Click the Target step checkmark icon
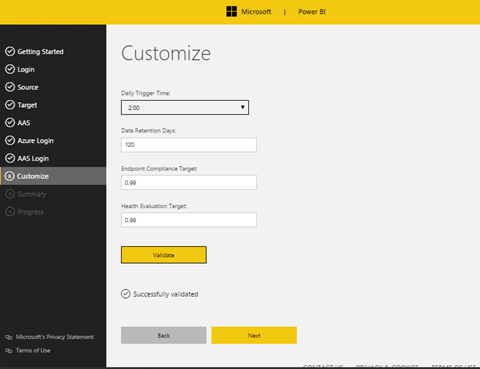Viewport: 480px width, 369px height. point(10,105)
